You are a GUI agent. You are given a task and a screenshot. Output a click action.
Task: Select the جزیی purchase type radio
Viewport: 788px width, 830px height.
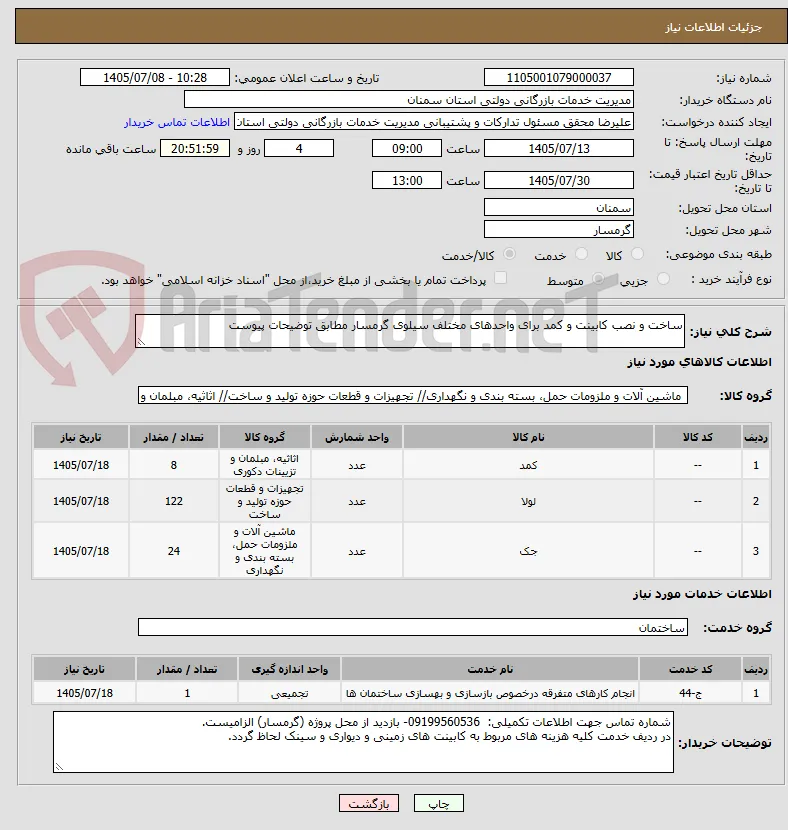(x=663, y=278)
